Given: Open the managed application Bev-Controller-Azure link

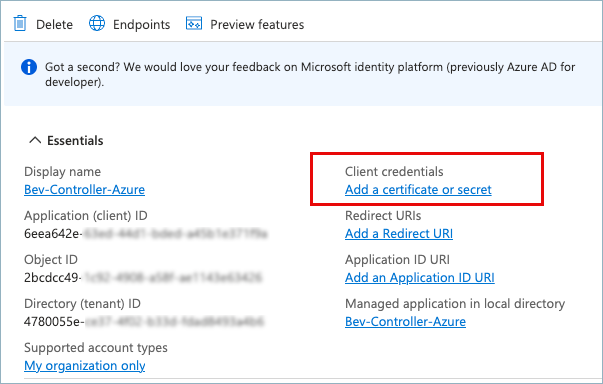Looking at the screenshot, I should [x=405, y=321].
